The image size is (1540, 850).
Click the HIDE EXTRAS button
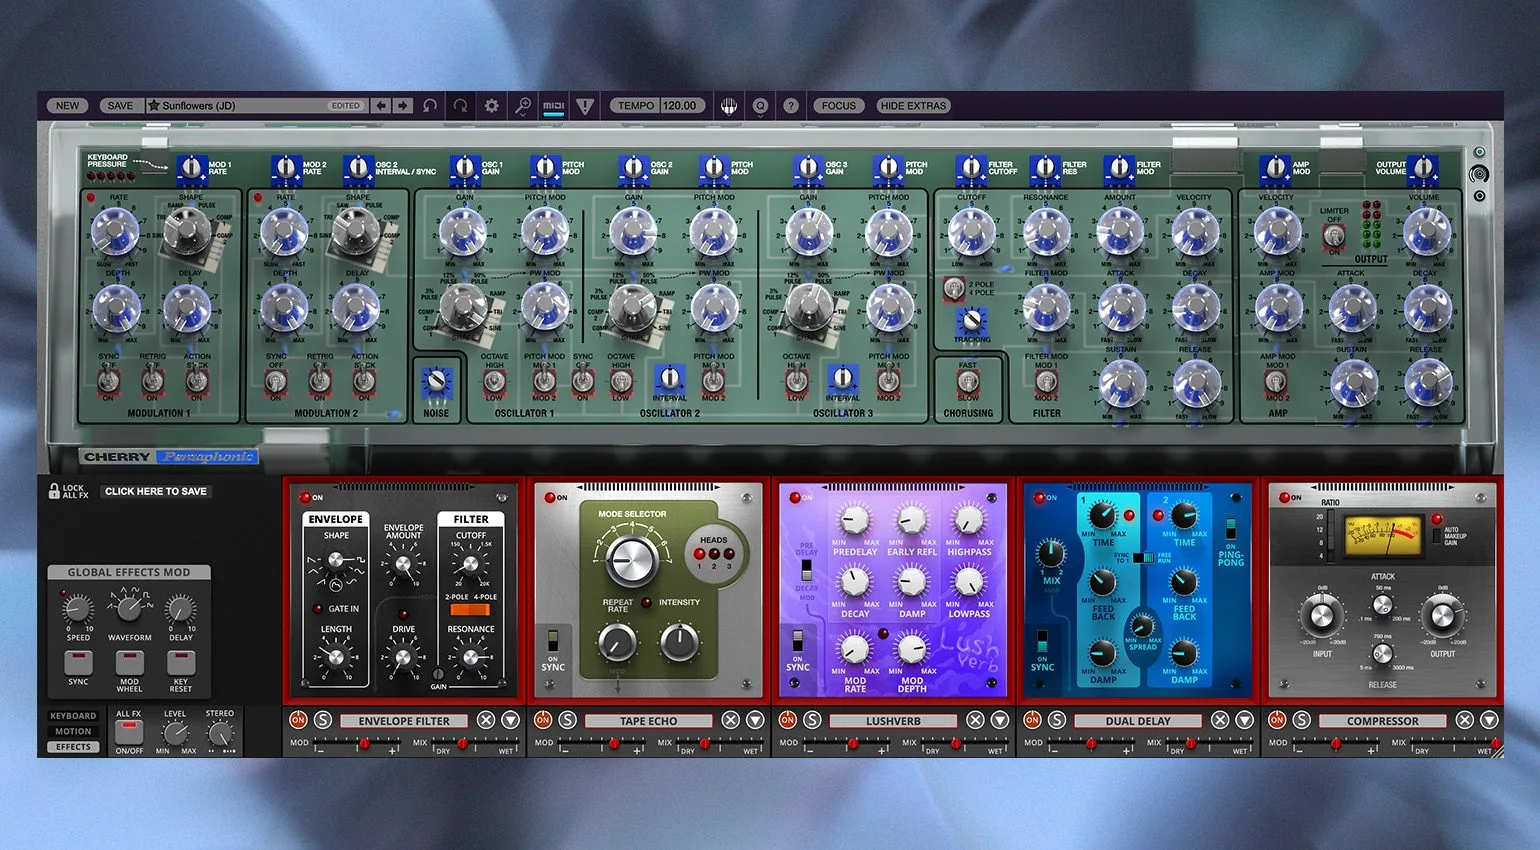point(913,105)
